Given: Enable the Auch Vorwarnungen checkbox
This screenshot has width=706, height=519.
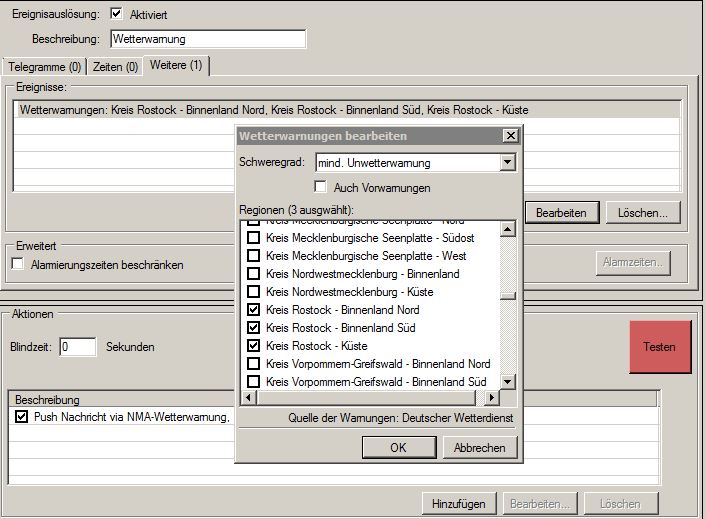Looking at the screenshot, I should click(321, 187).
